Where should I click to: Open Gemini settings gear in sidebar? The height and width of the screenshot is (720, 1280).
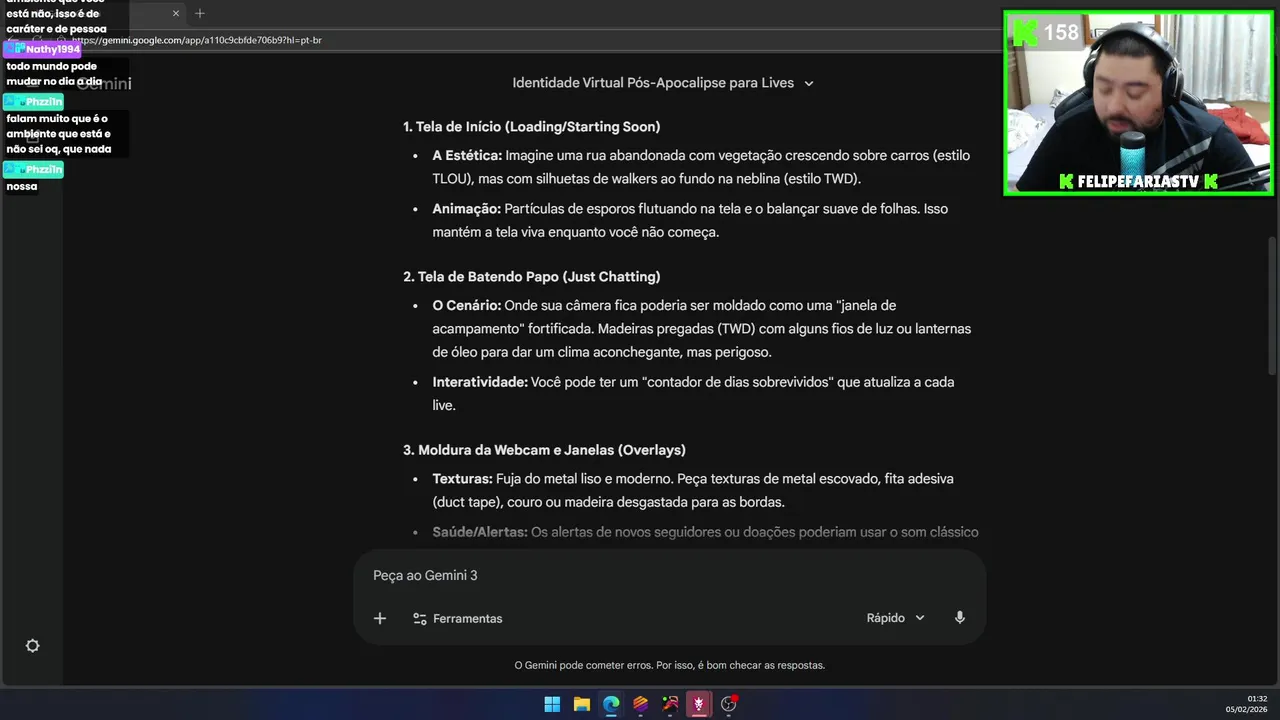point(32,646)
